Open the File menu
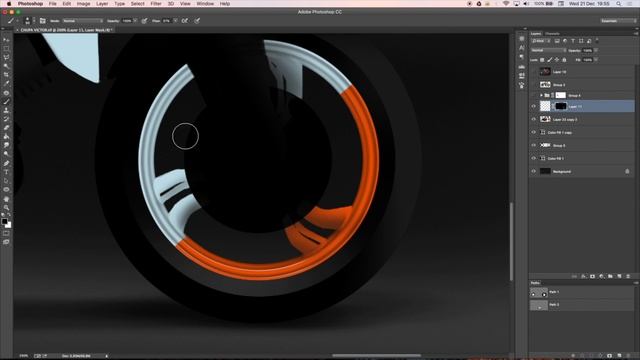 (x=53, y=4)
